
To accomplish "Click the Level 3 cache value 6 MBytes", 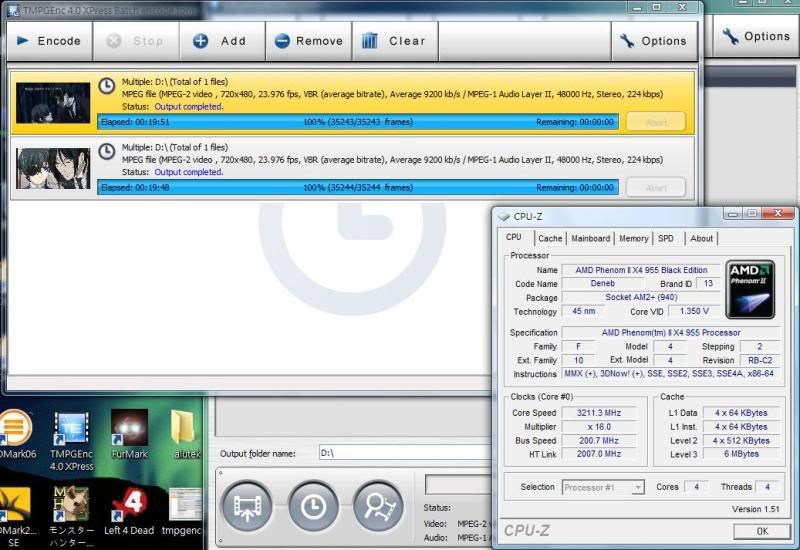I will point(741,454).
